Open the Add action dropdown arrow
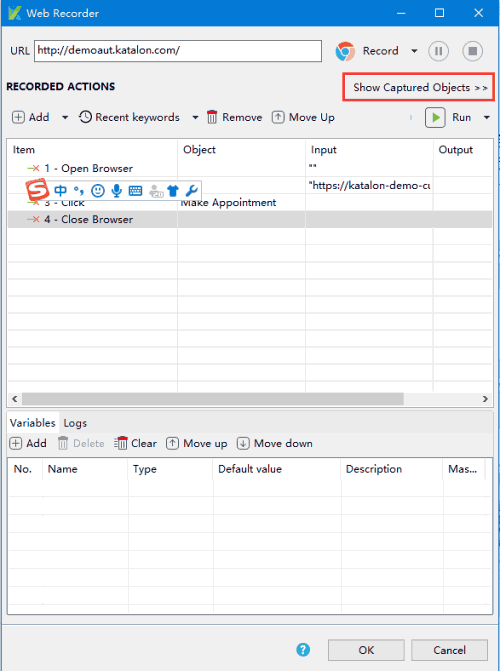The height and width of the screenshot is (671, 500). tap(65, 117)
